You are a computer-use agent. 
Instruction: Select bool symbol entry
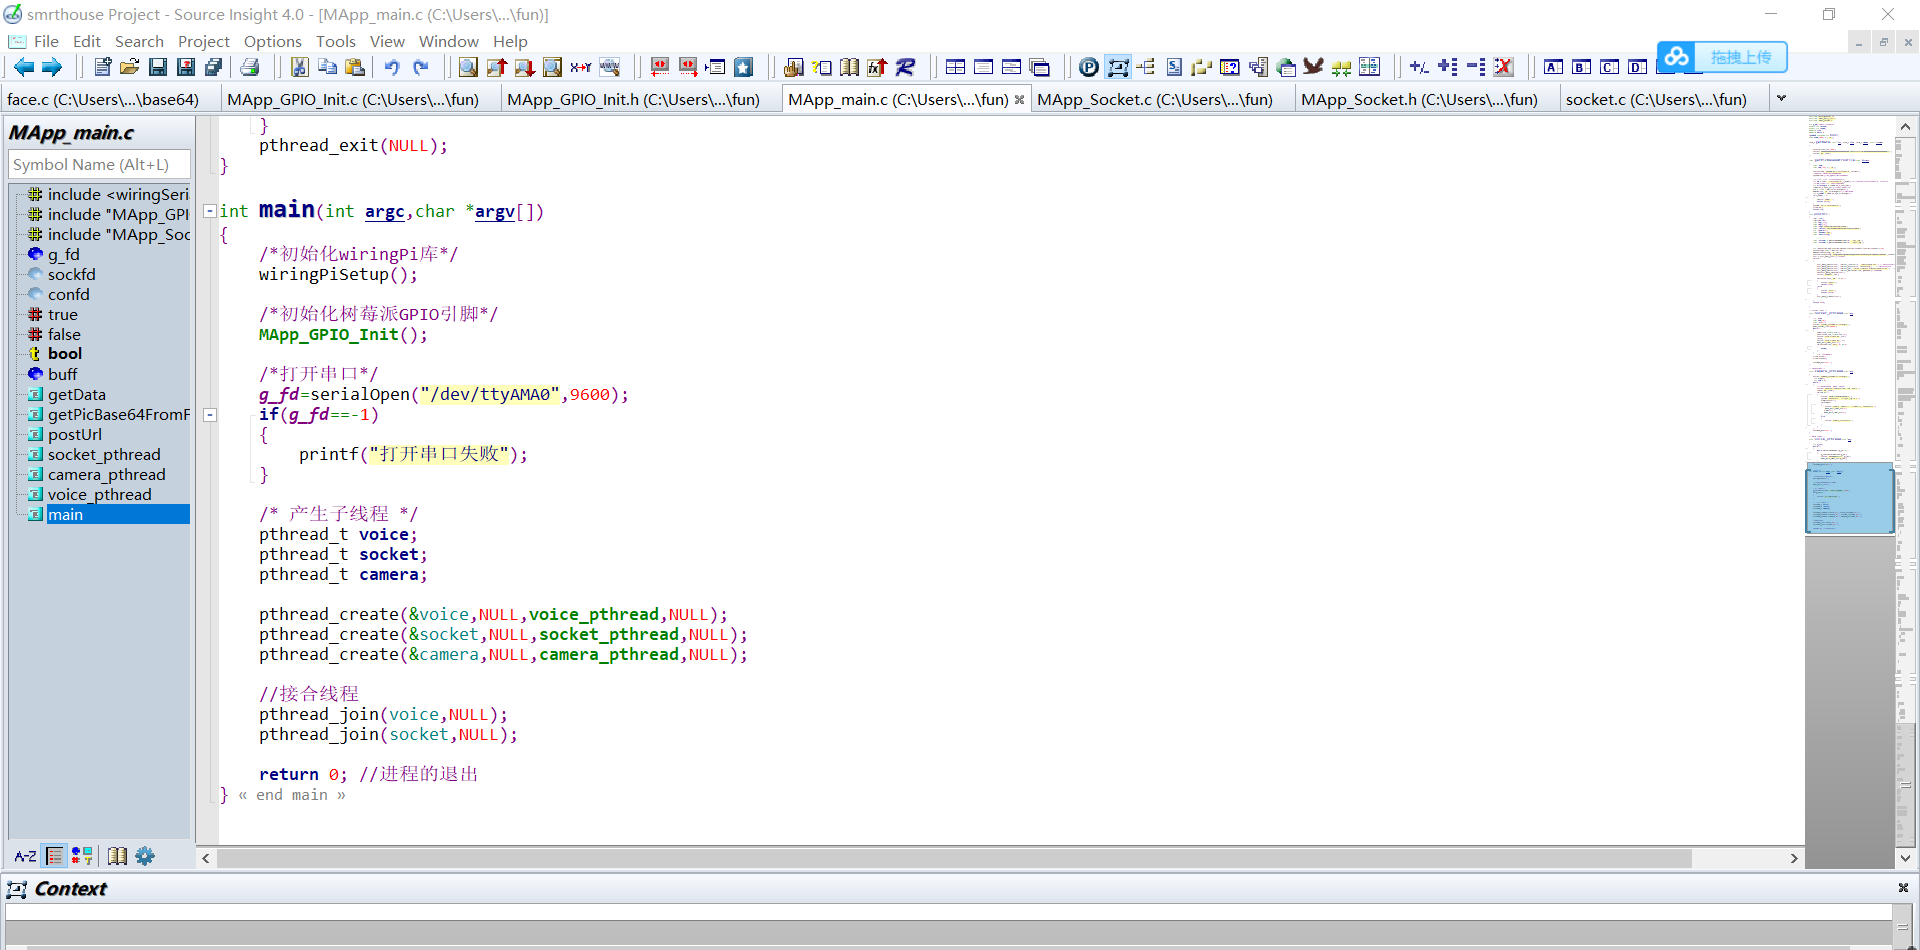[x=65, y=353]
